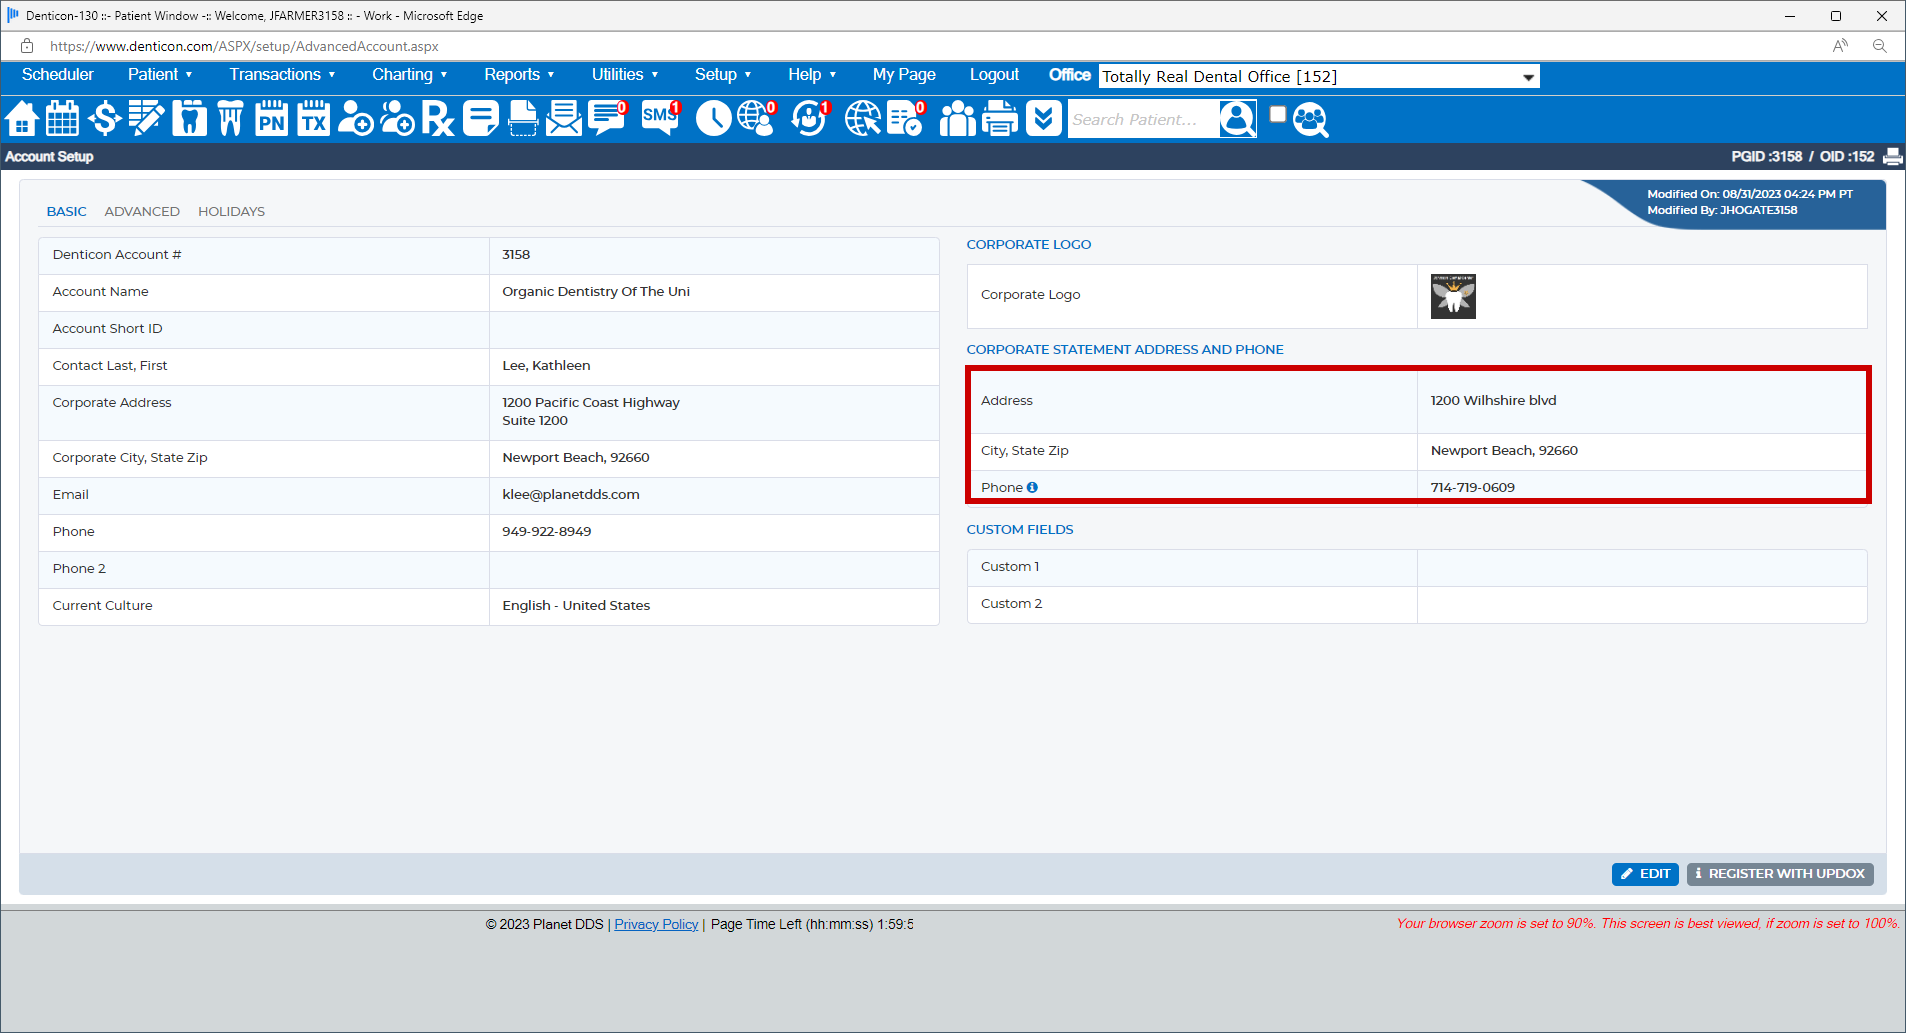The image size is (1906, 1033).
Task: Click the Home icon in toolbar
Action: click(22, 119)
